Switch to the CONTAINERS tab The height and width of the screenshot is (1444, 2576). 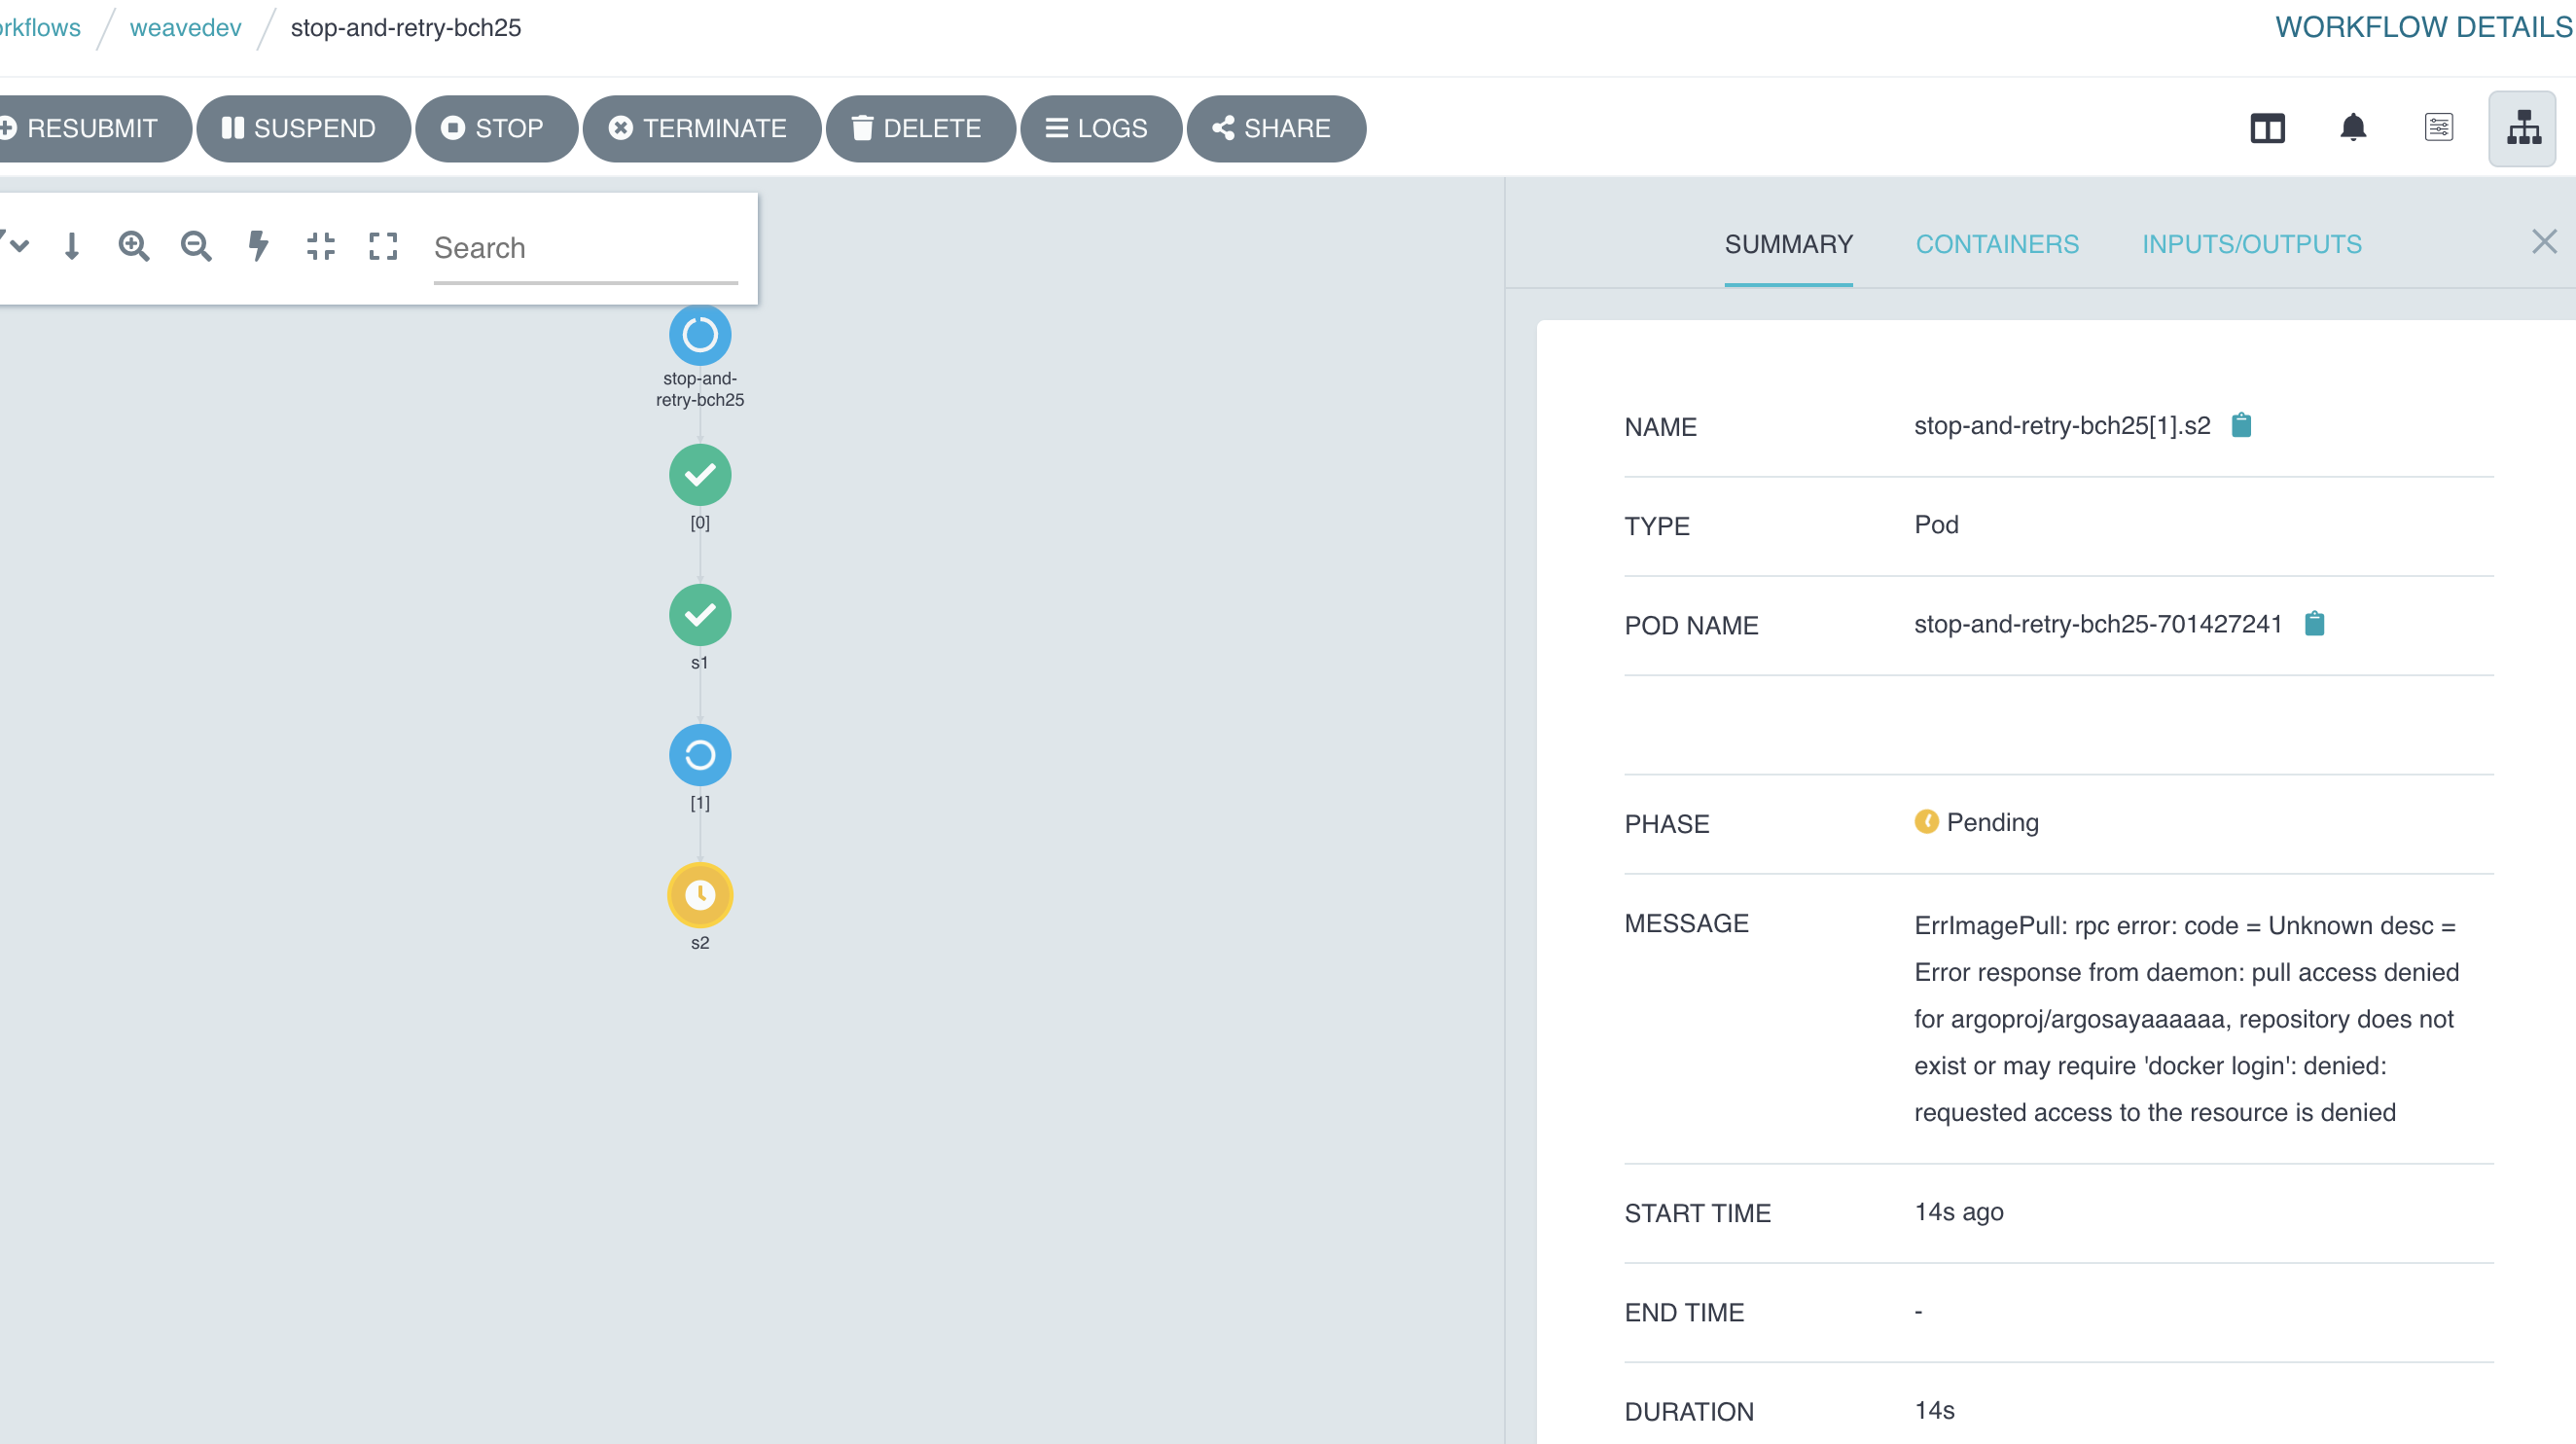pos(1997,244)
